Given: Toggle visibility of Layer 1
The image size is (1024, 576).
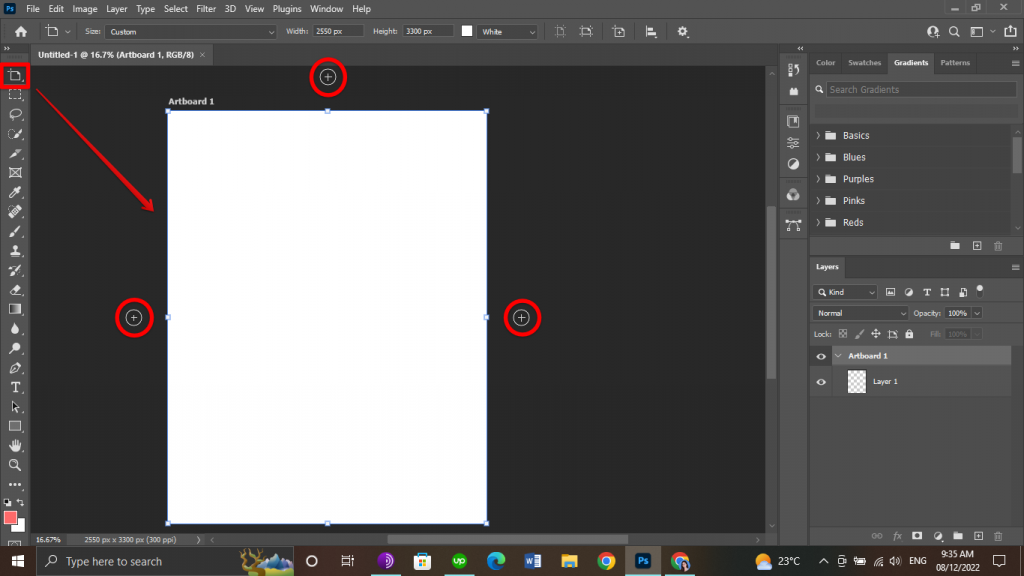Looking at the screenshot, I should tap(820, 381).
